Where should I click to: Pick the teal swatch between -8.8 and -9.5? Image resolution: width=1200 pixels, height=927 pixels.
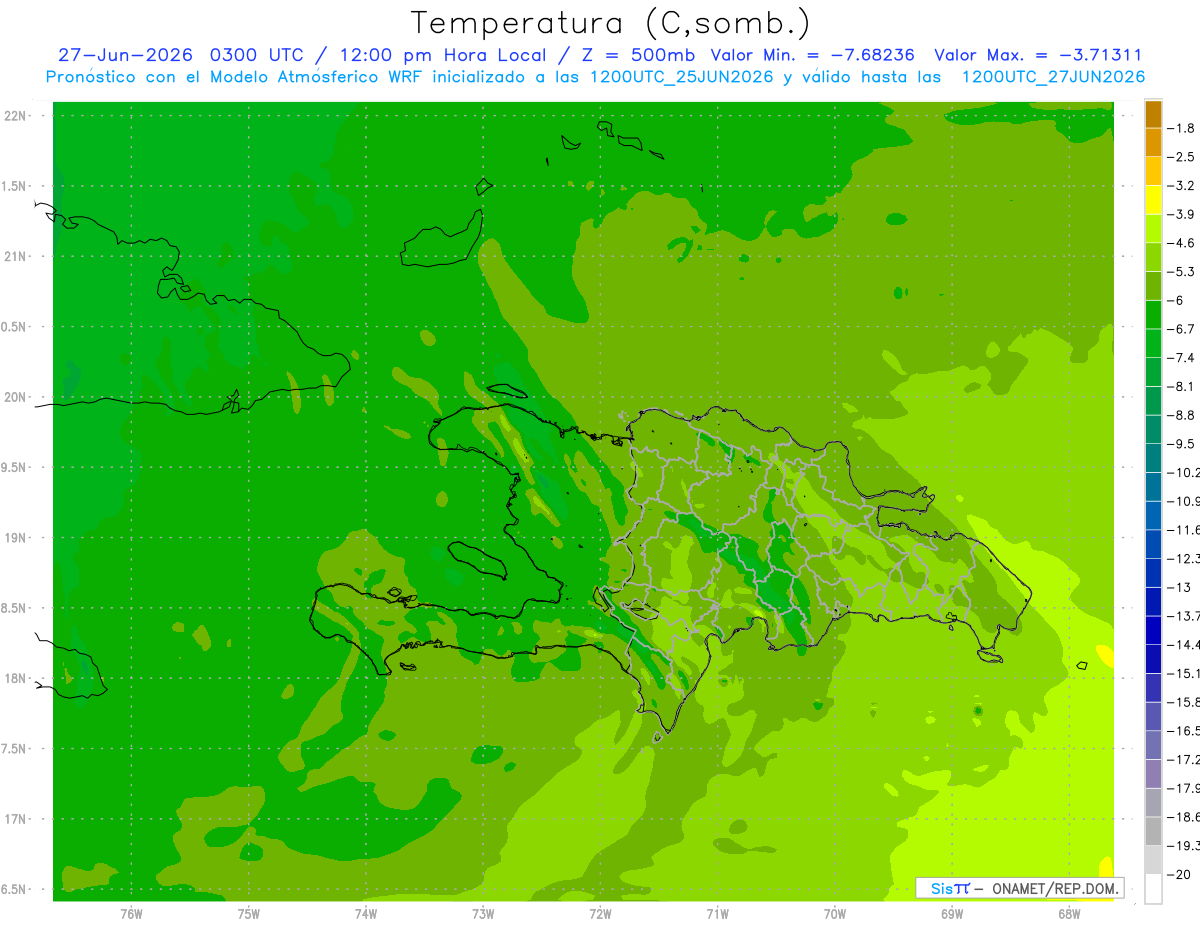tap(1153, 430)
